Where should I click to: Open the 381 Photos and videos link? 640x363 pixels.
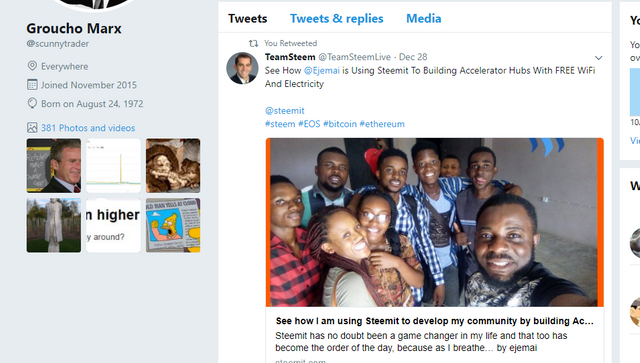tap(88, 128)
